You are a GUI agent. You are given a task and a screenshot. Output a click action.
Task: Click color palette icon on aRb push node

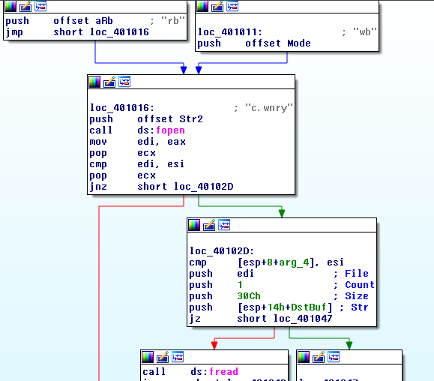point(10,6)
